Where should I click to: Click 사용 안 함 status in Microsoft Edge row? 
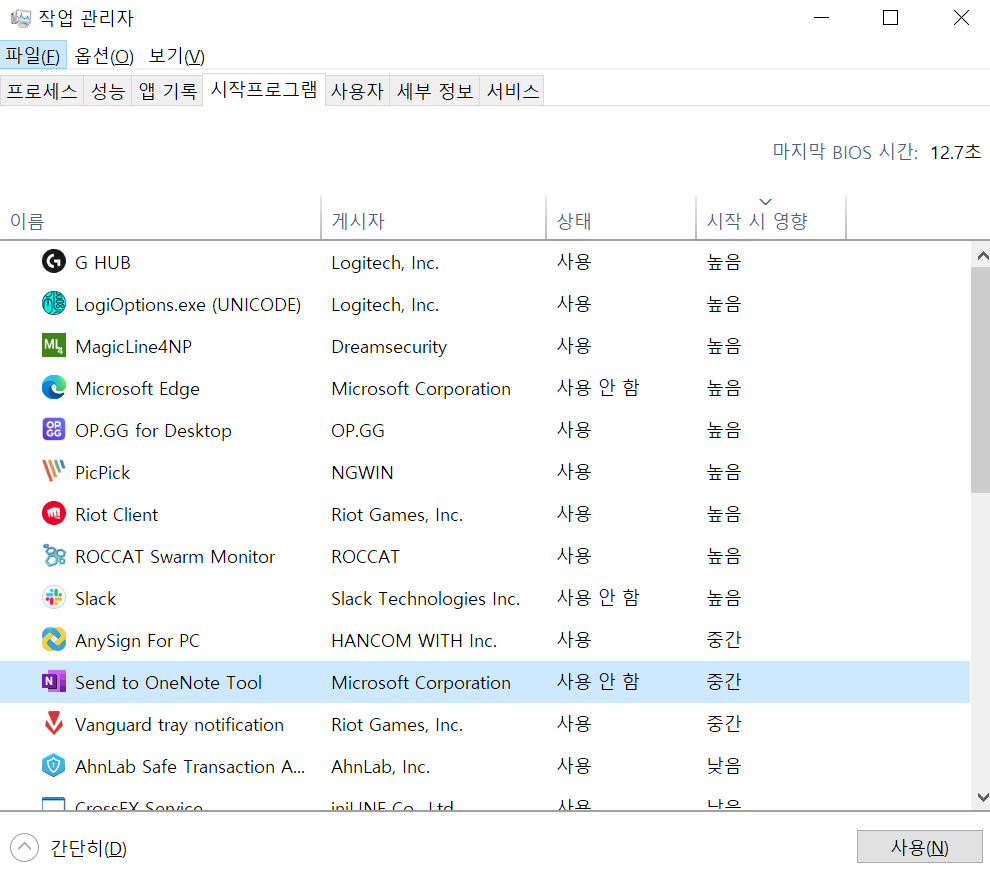[598, 388]
